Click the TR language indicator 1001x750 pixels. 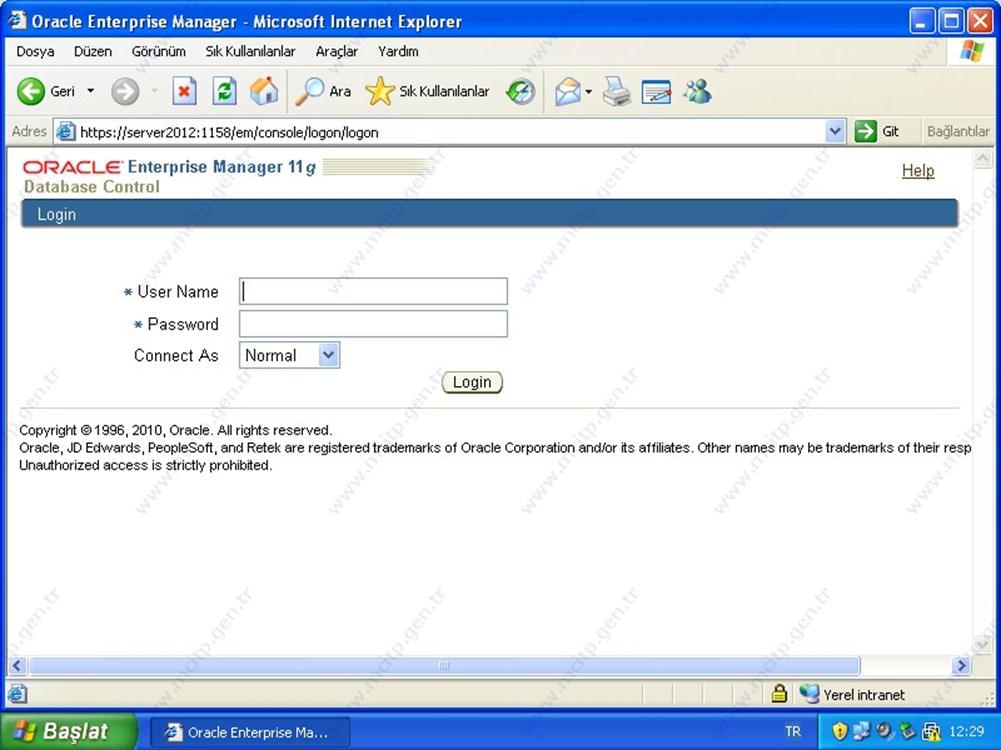[x=793, y=731]
